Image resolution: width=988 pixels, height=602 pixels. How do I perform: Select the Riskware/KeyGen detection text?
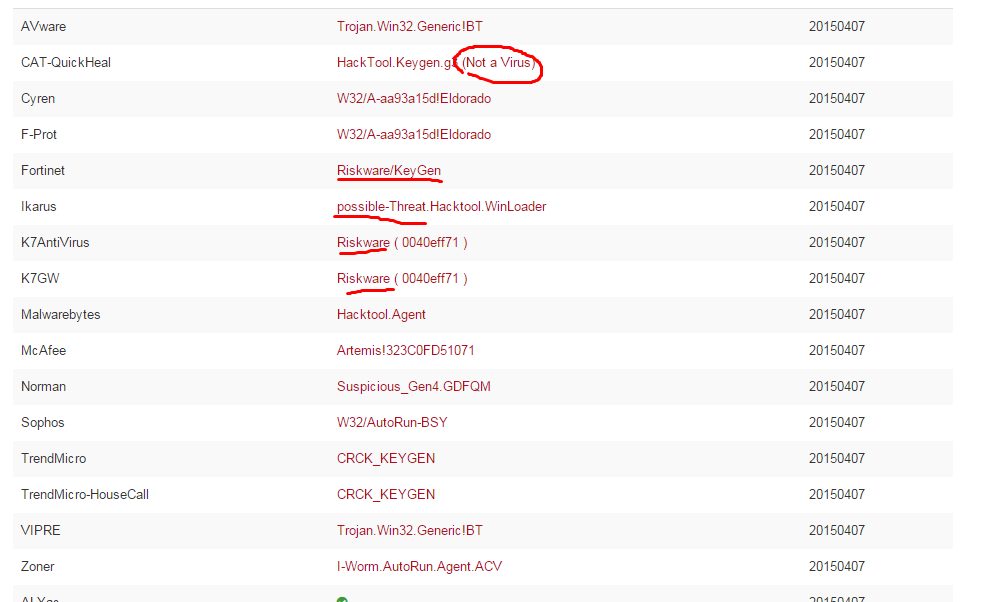(x=389, y=171)
